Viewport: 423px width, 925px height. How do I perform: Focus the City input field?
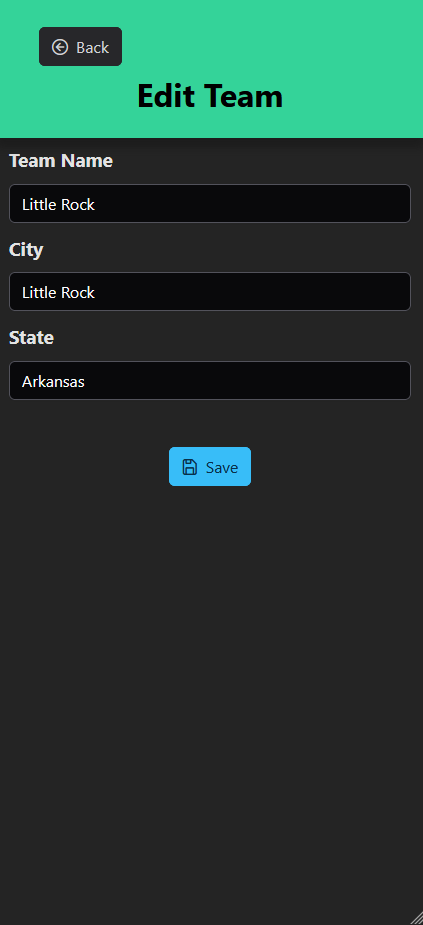click(x=210, y=291)
